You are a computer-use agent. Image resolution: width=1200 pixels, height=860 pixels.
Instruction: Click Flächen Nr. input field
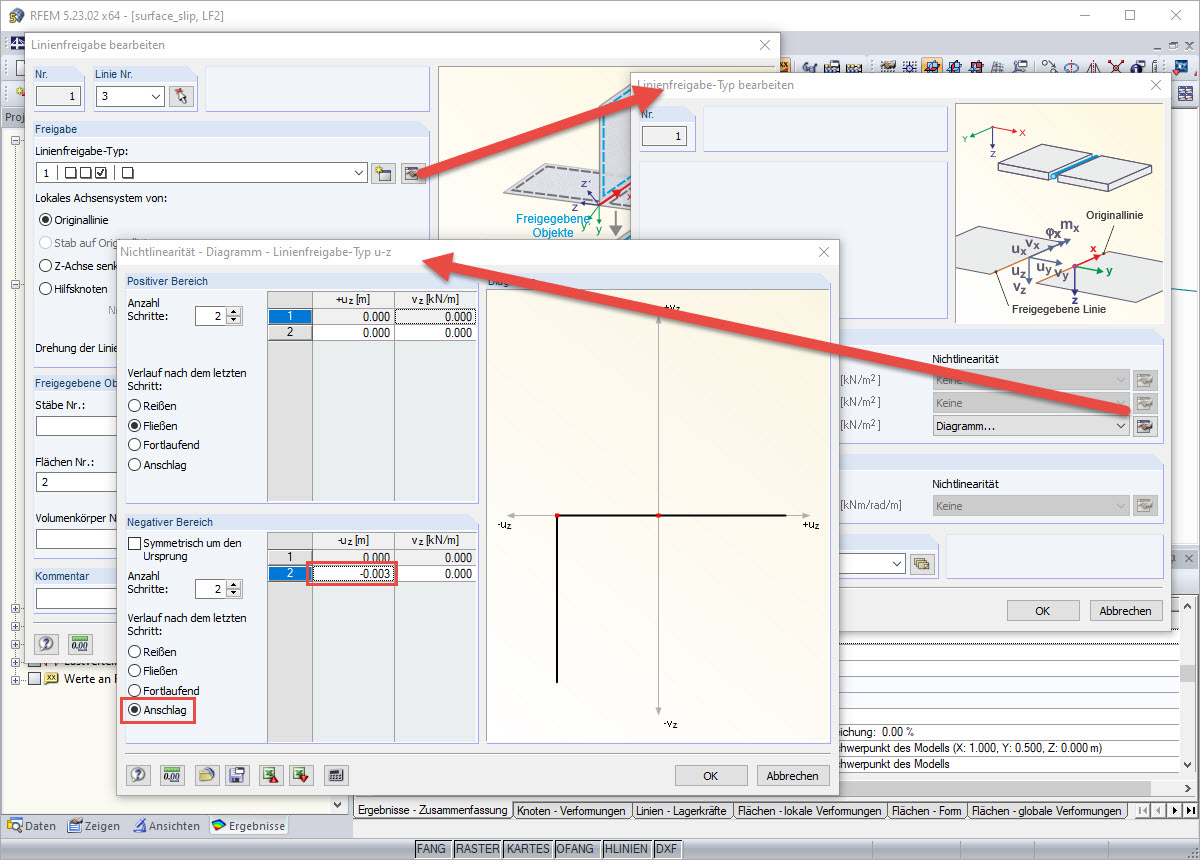(x=76, y=482)
